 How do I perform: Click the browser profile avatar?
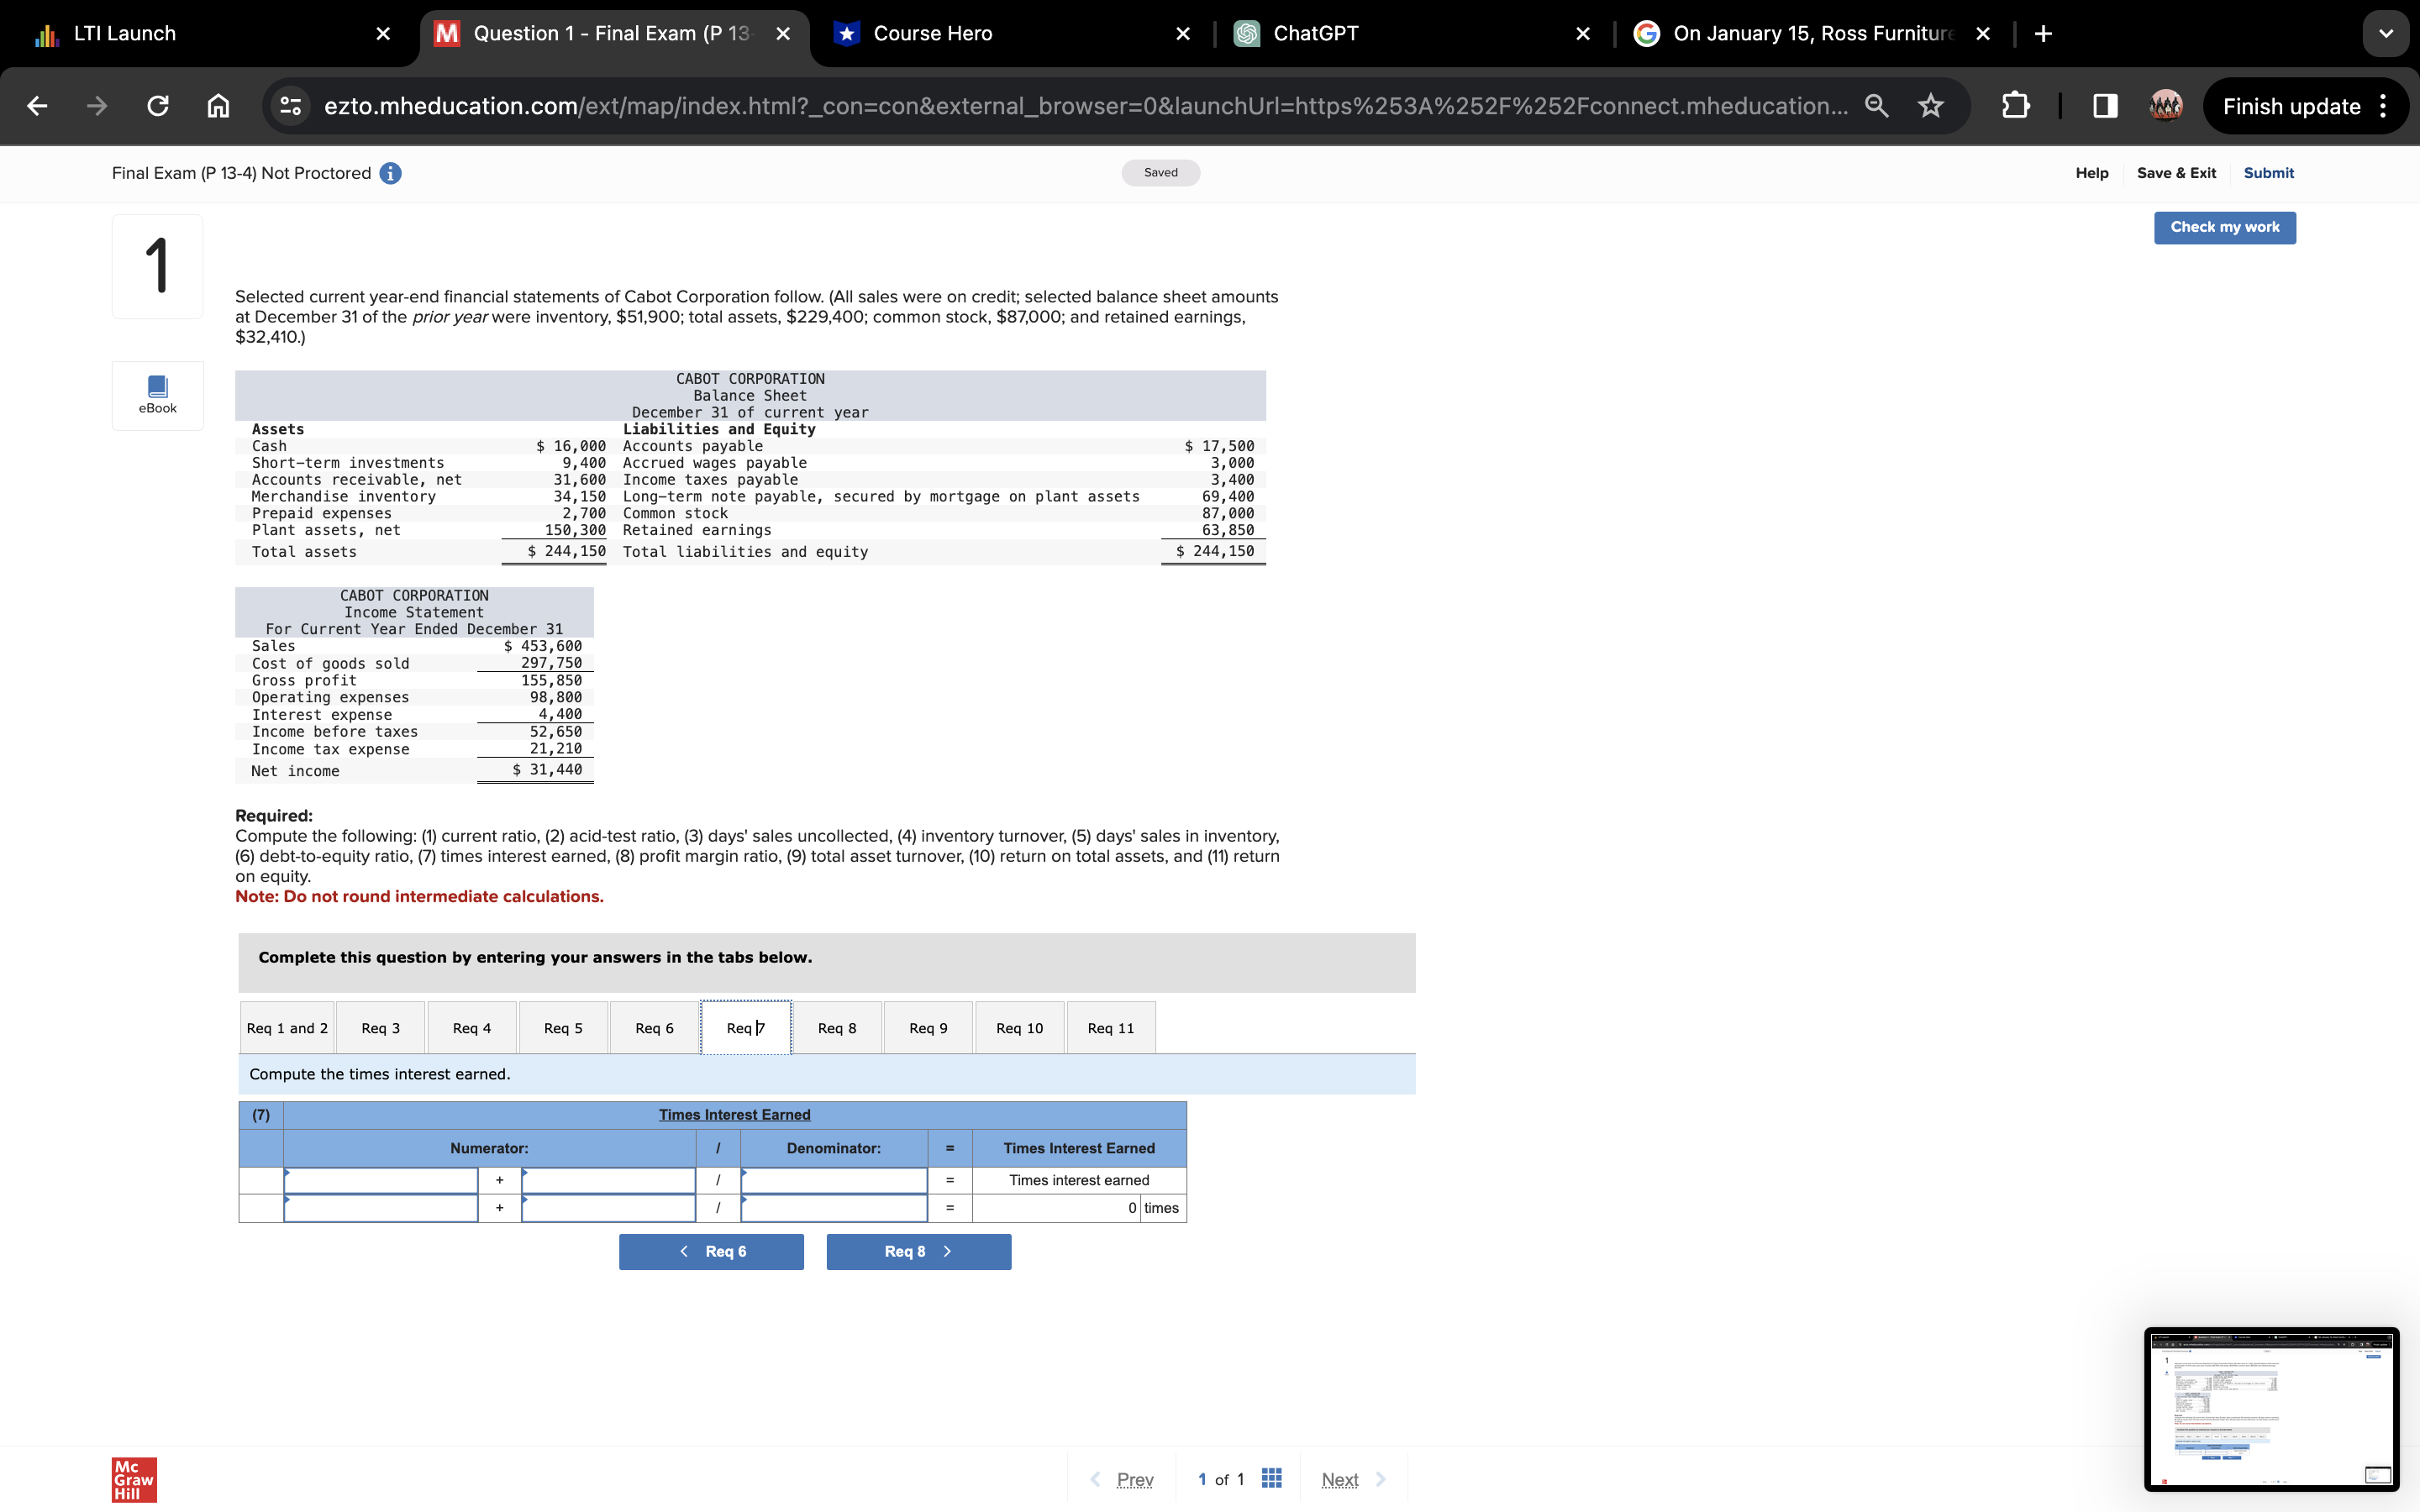coord(2165,106)
